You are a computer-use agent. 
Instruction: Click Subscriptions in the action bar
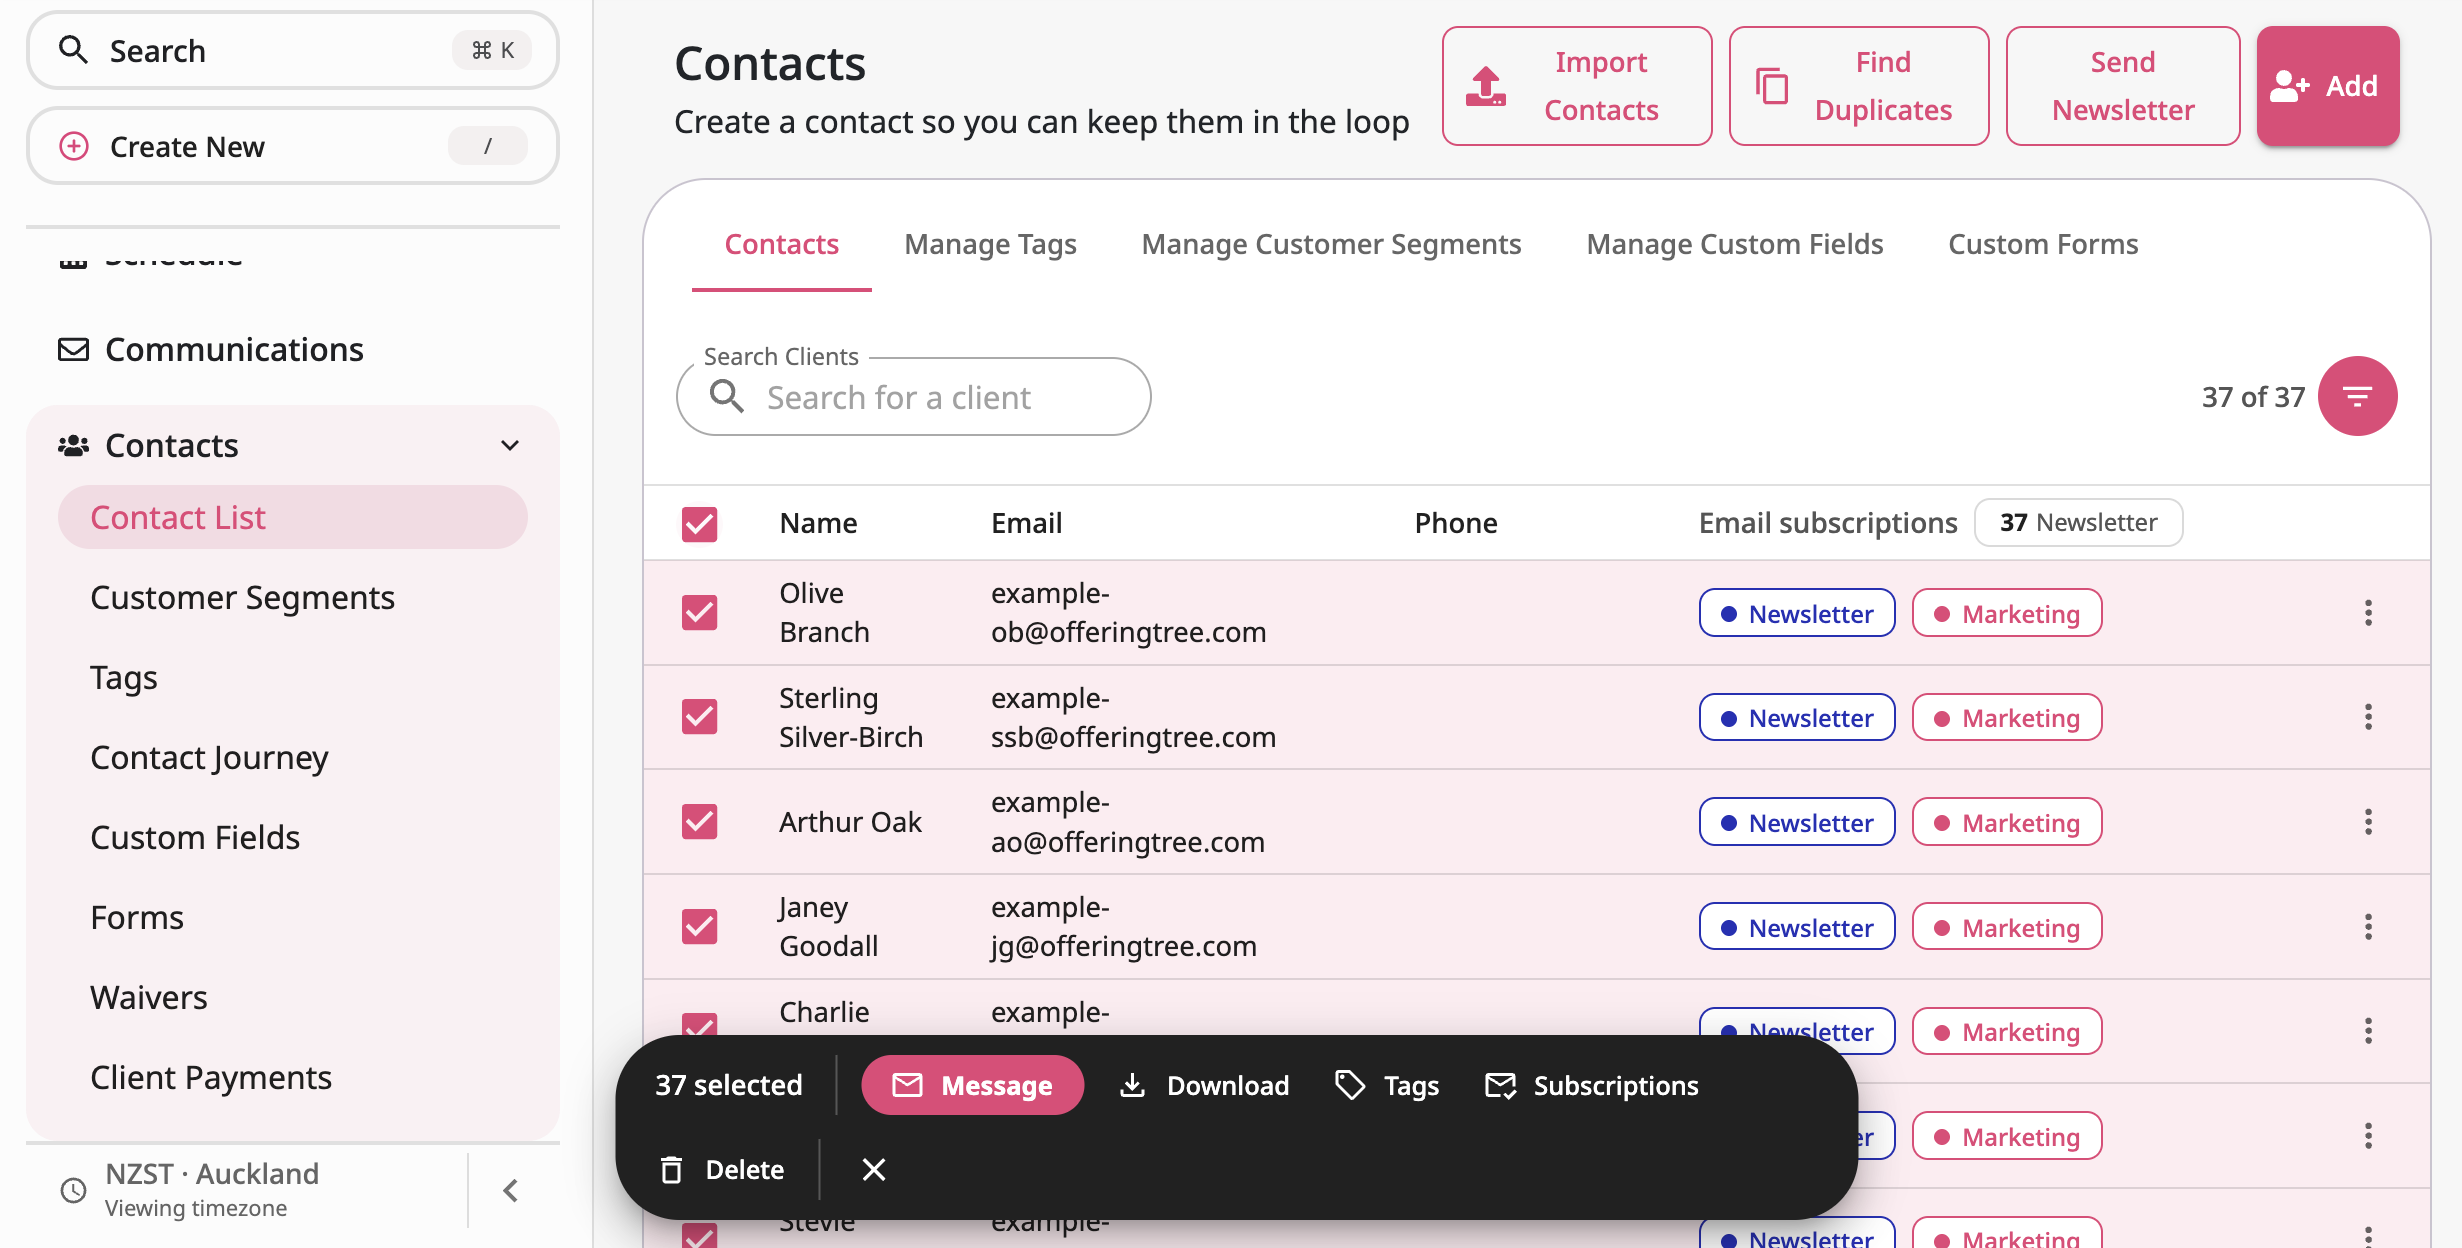[1592, 1085]
